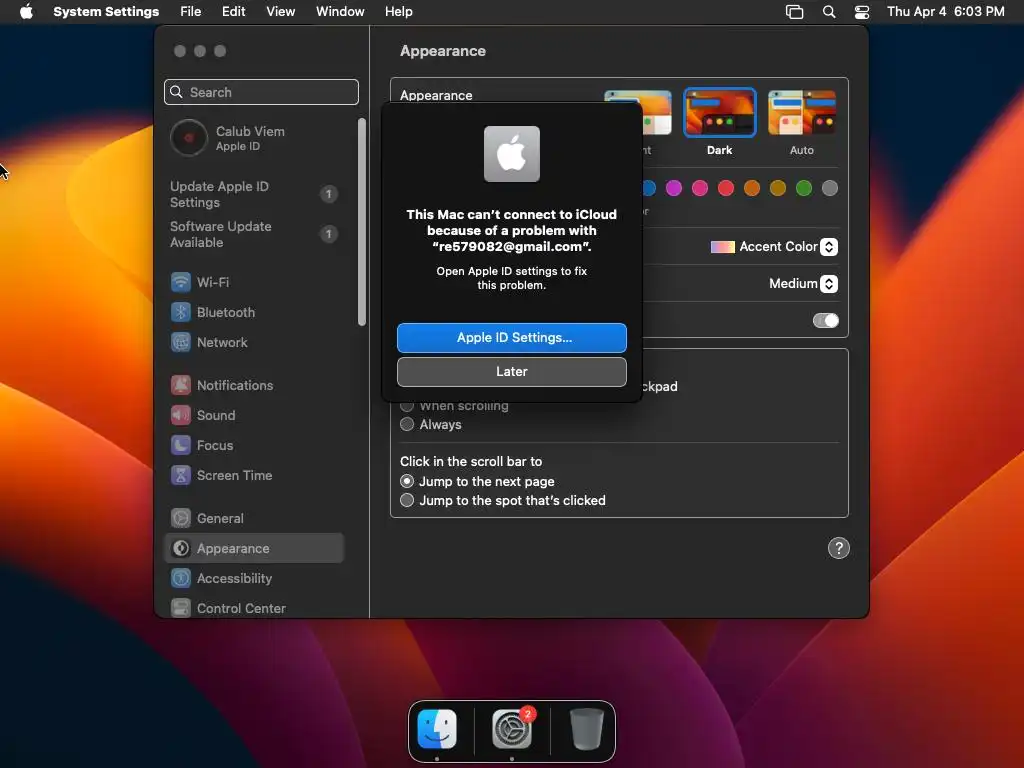Select the Dark appearance thumbnail
This screenshot has width=1024, height=768.
coord(720,112)
